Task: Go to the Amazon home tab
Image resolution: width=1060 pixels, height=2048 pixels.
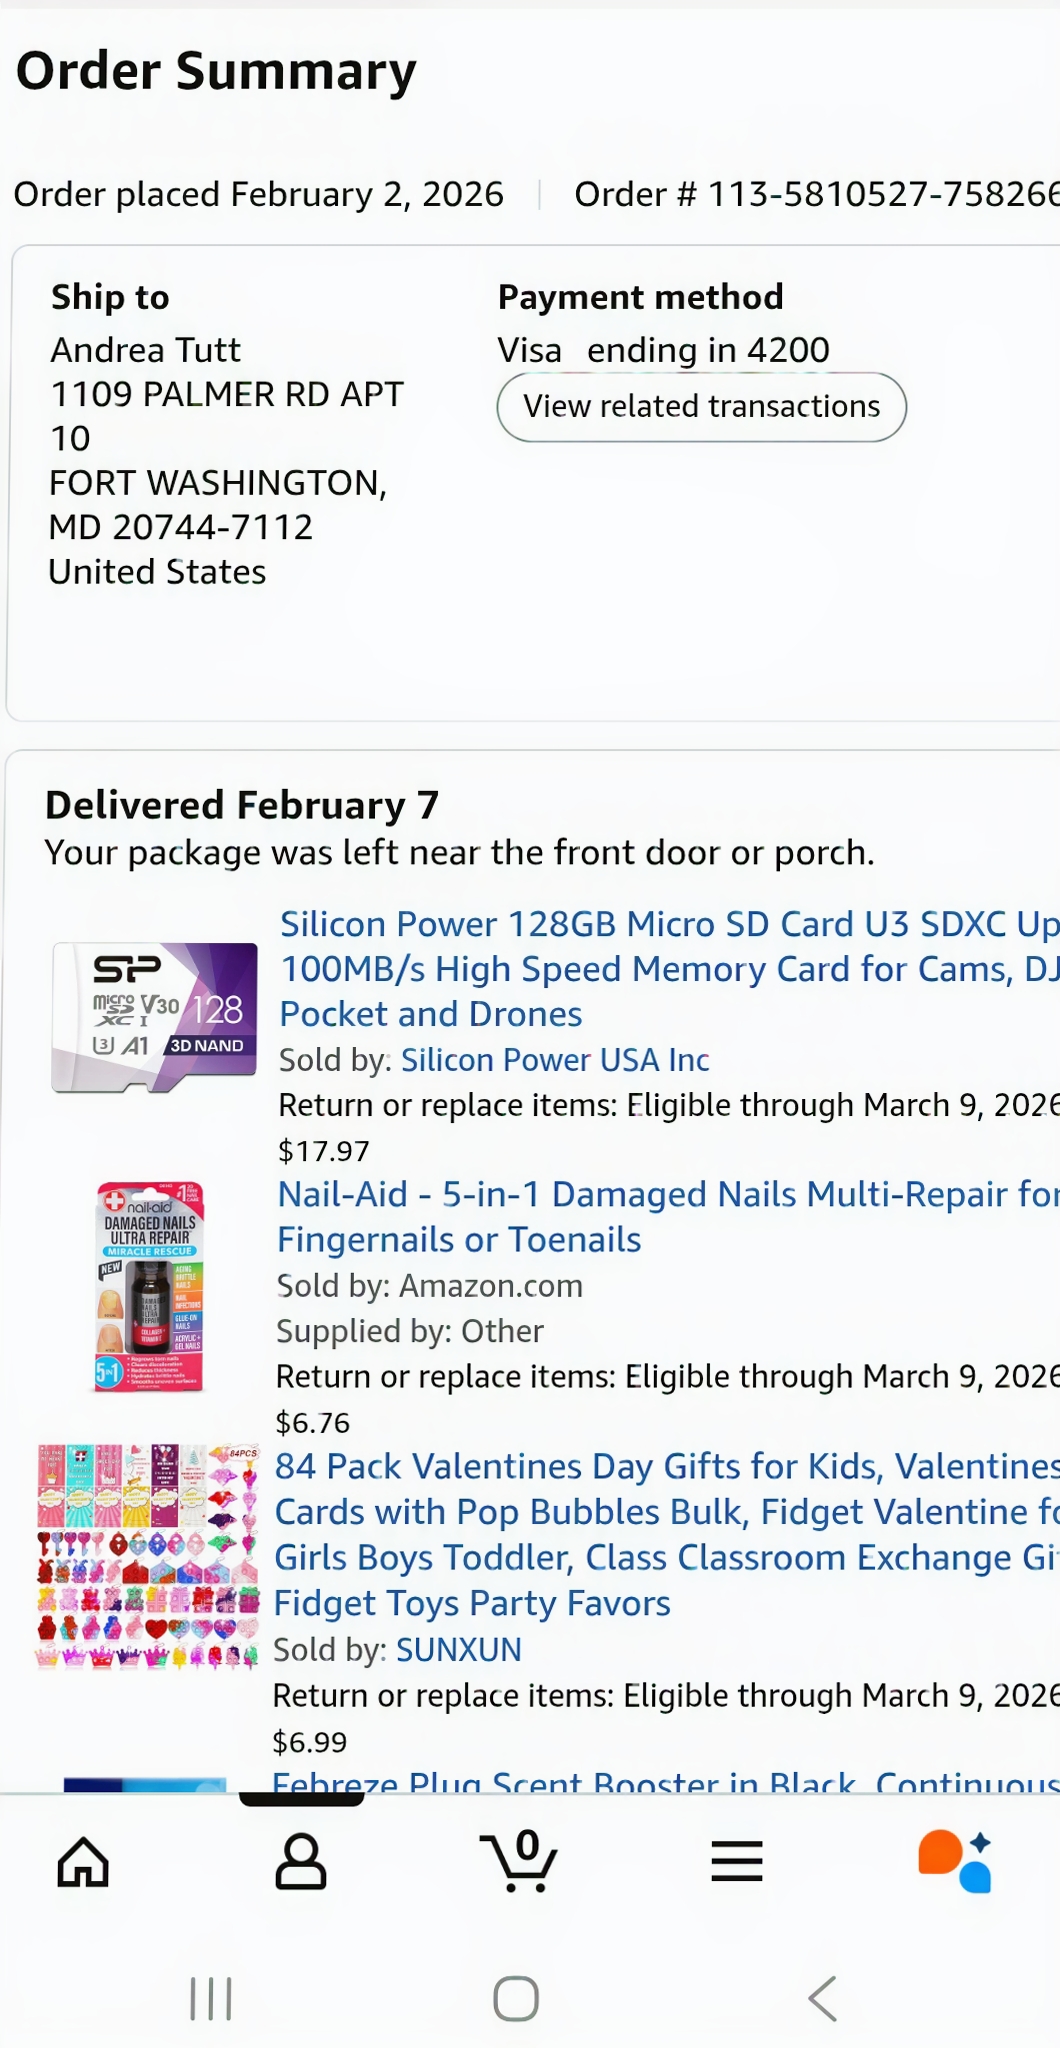Action: 83,1862
